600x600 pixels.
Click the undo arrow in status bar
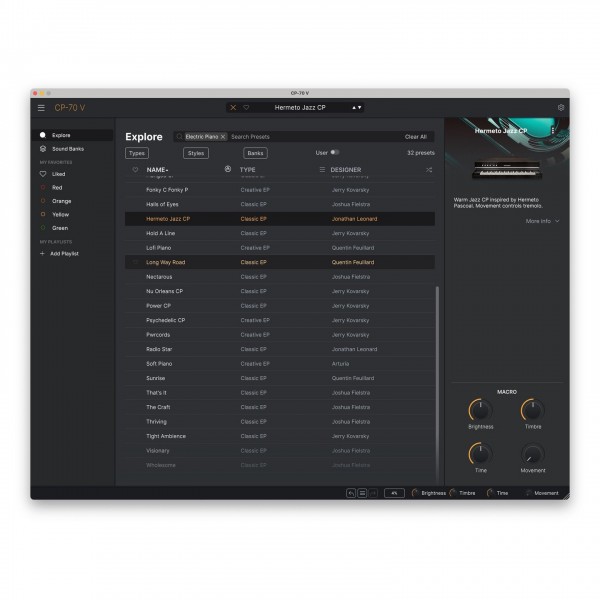(351, 493)
